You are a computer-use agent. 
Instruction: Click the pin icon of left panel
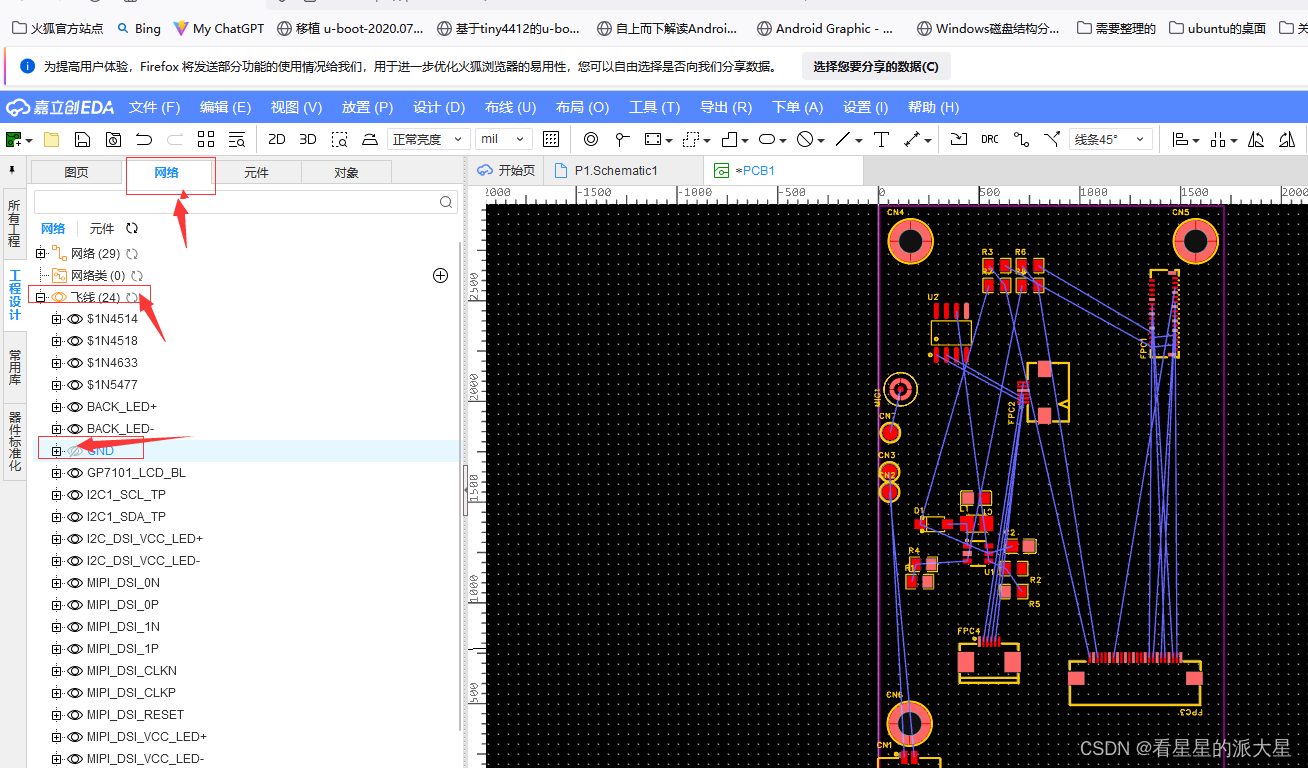13,171
